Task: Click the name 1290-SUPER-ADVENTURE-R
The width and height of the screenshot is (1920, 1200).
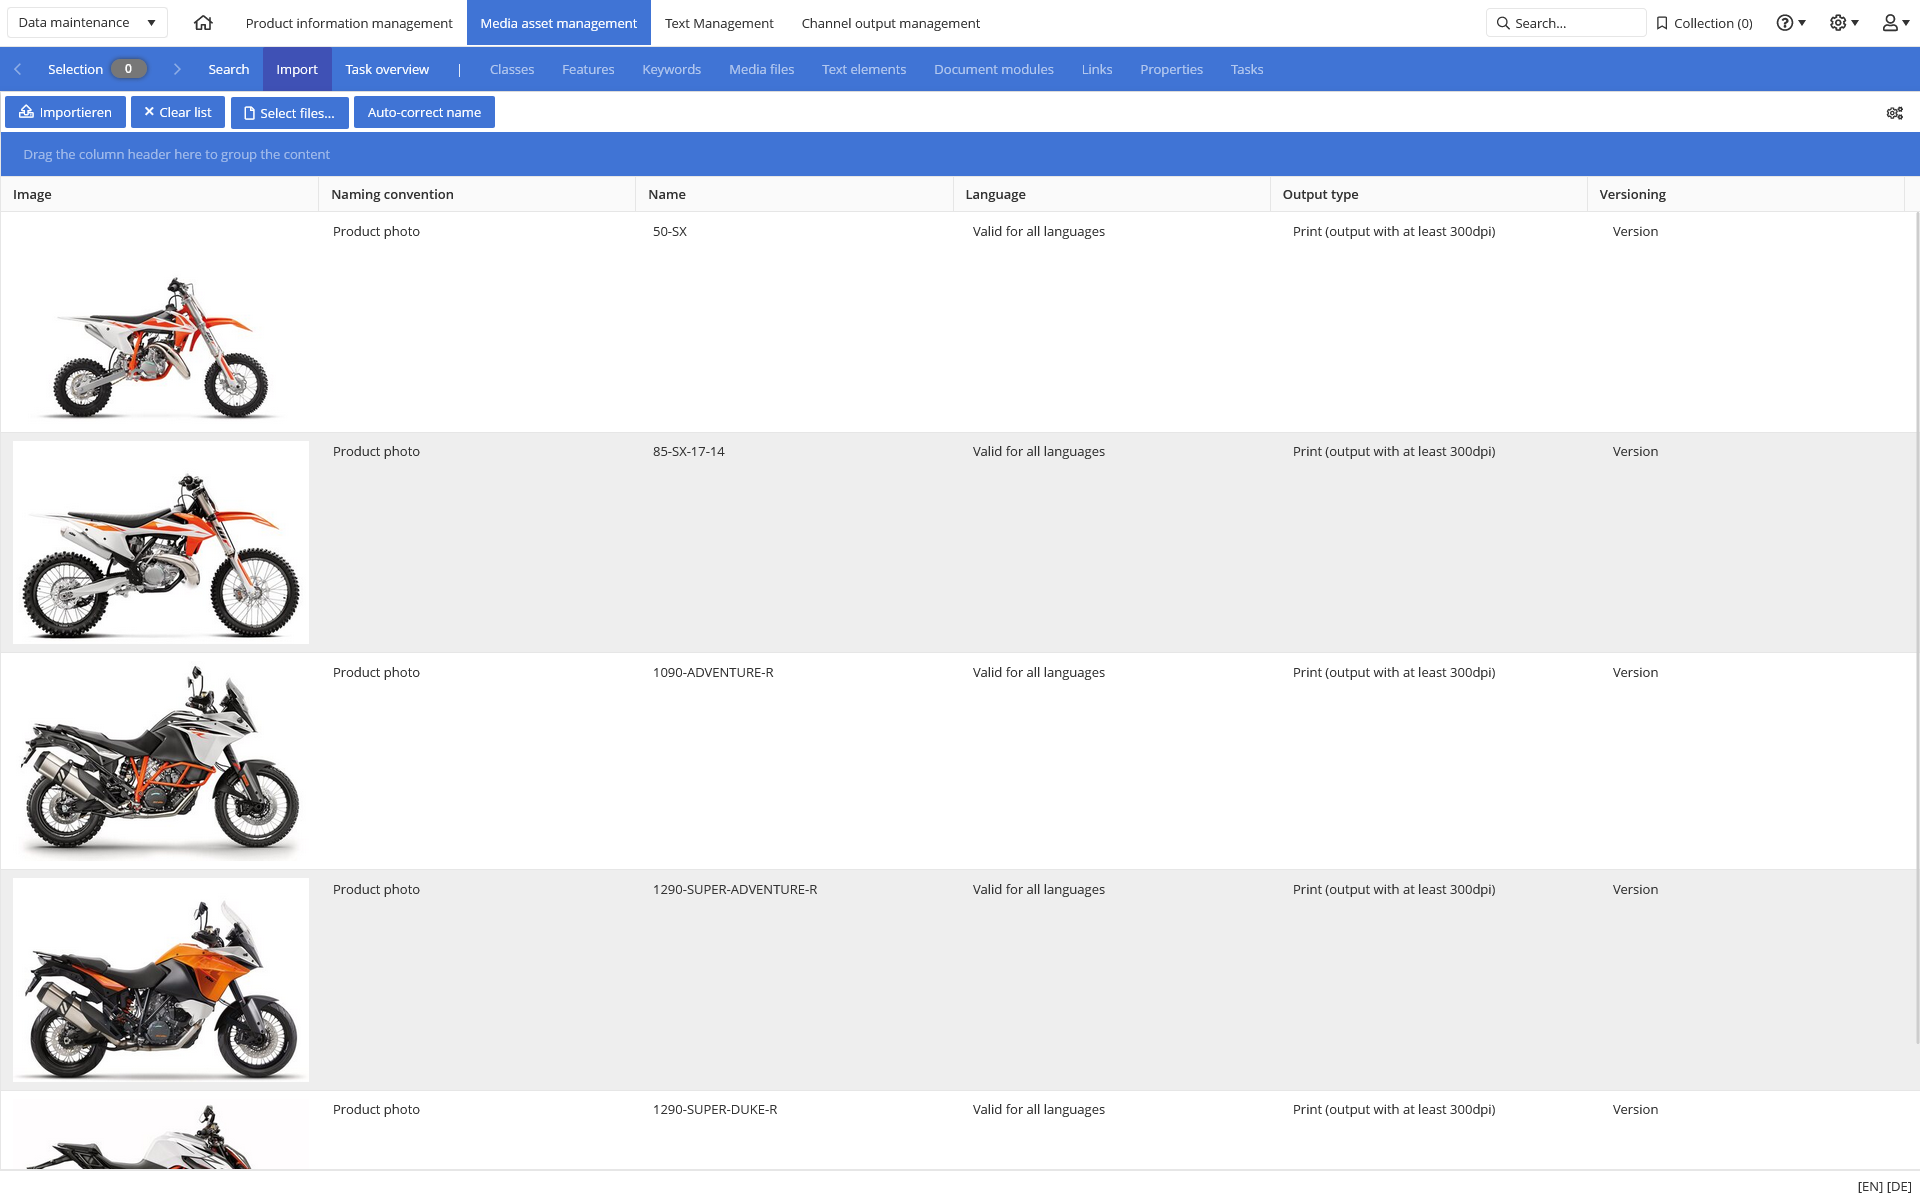Action: [x=735, y=889]
